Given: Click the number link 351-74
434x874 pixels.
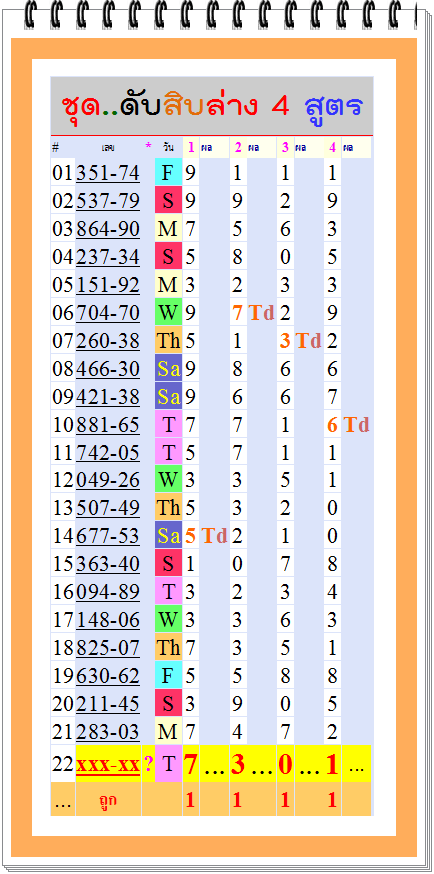Looking at the screenshot, I should point(108,173).
